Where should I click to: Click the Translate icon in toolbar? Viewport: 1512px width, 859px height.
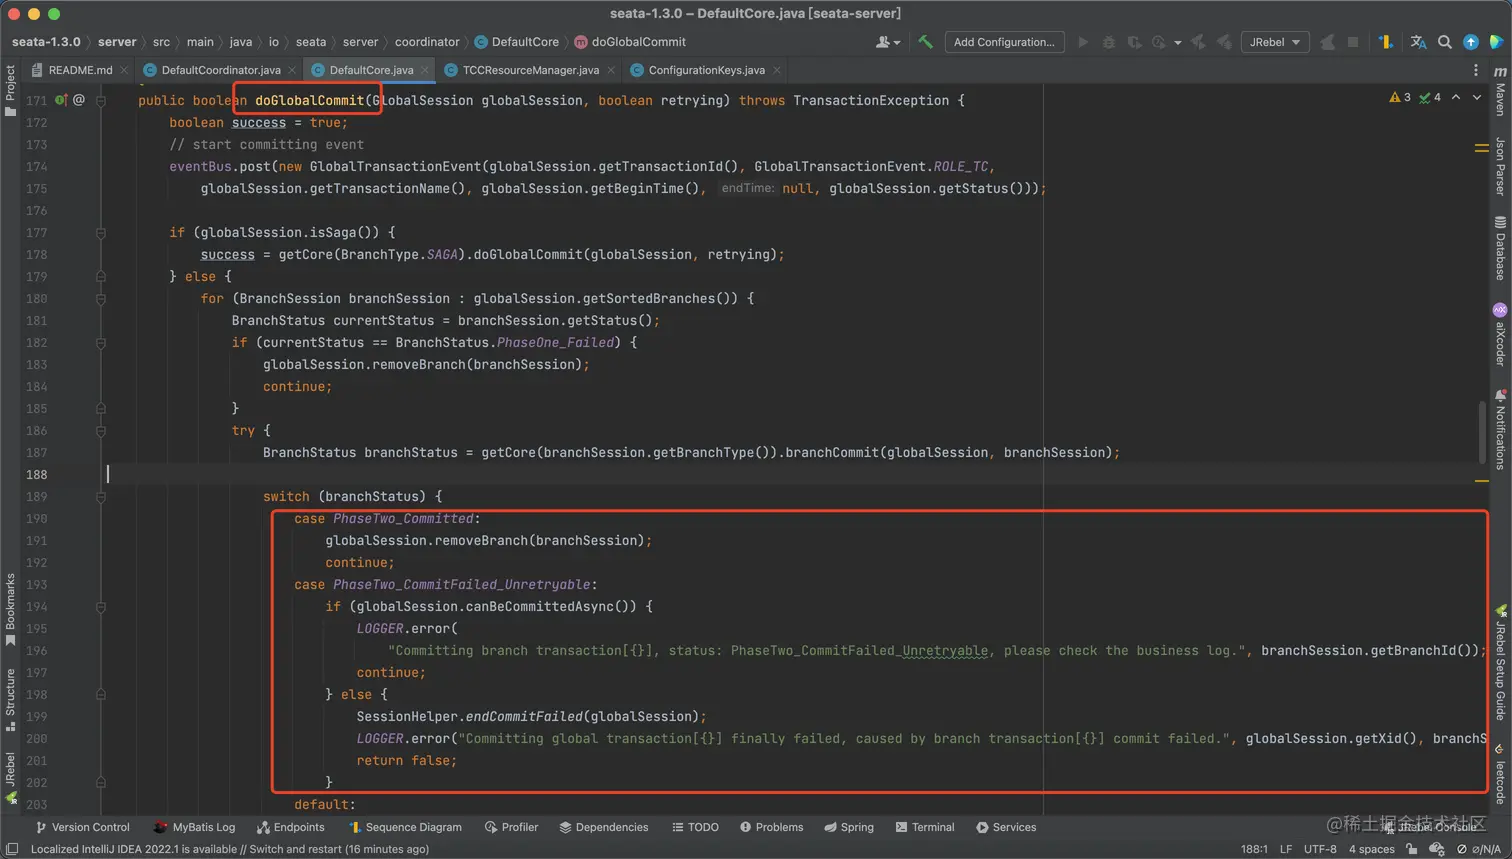(x=1418, y=42)
